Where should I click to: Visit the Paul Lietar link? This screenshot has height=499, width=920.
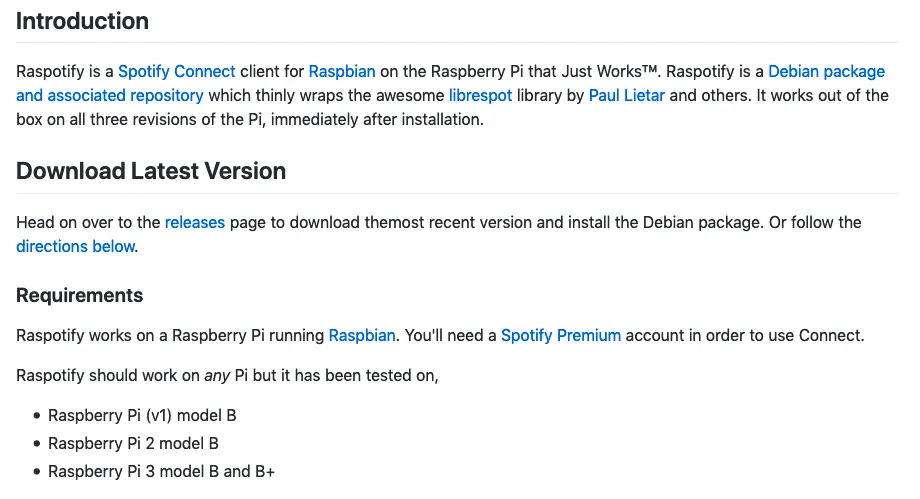tap(627, 96)
